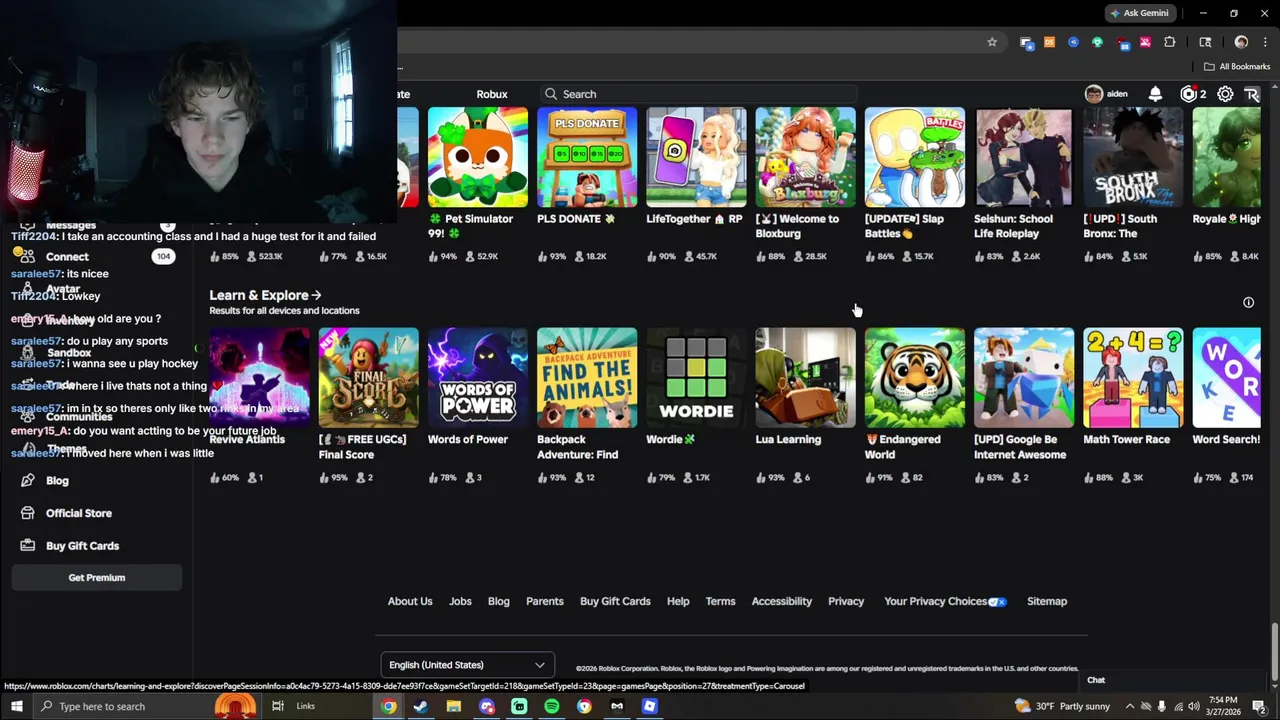
Task: Click the Roblox Search field
Action: (x=698, y=94)
